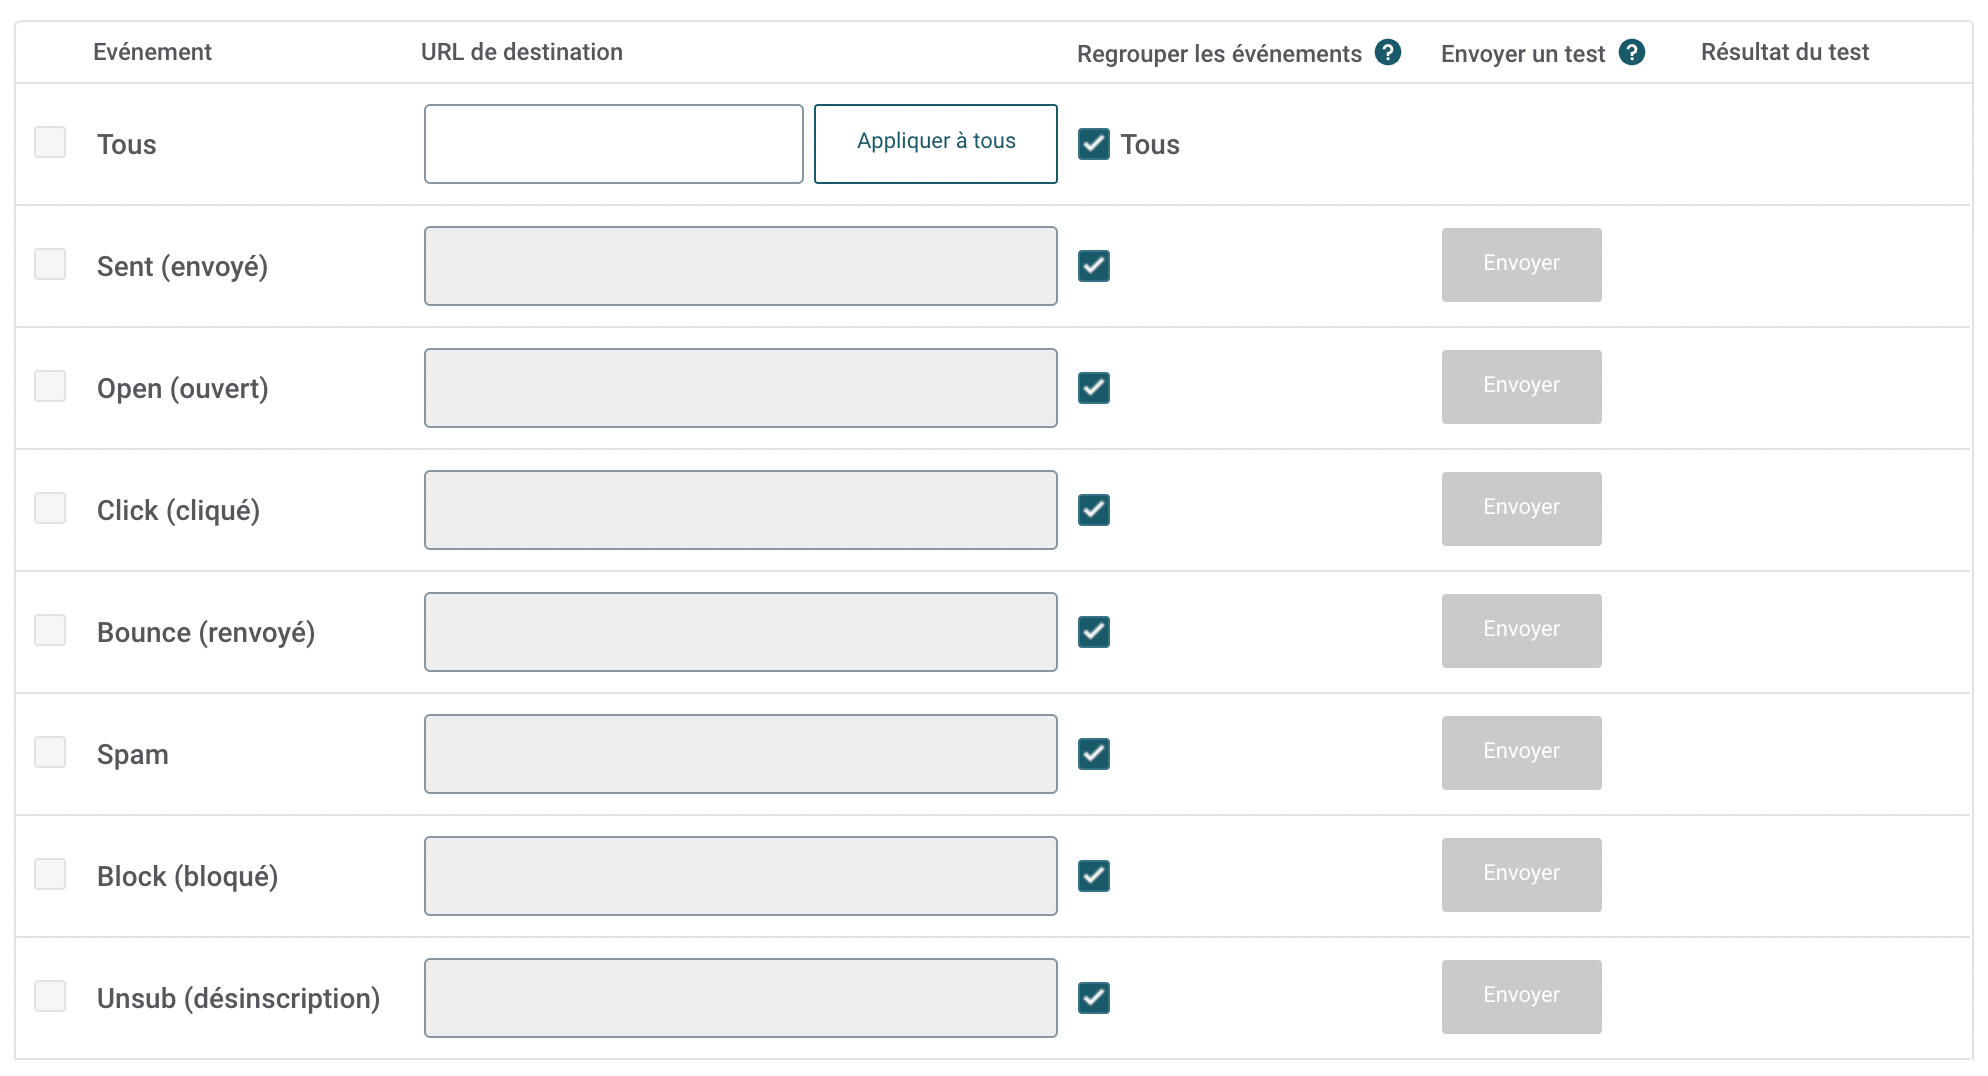
Task: Focus the Click (cliqué) URL field
Action: 741,510
